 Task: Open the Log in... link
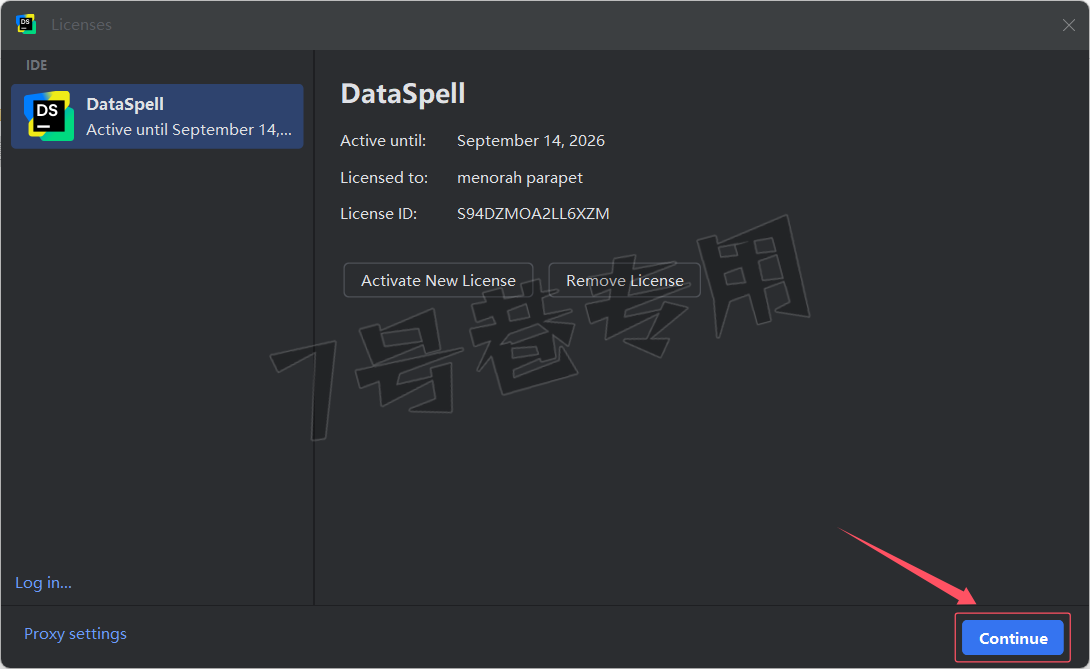(43, 582)
